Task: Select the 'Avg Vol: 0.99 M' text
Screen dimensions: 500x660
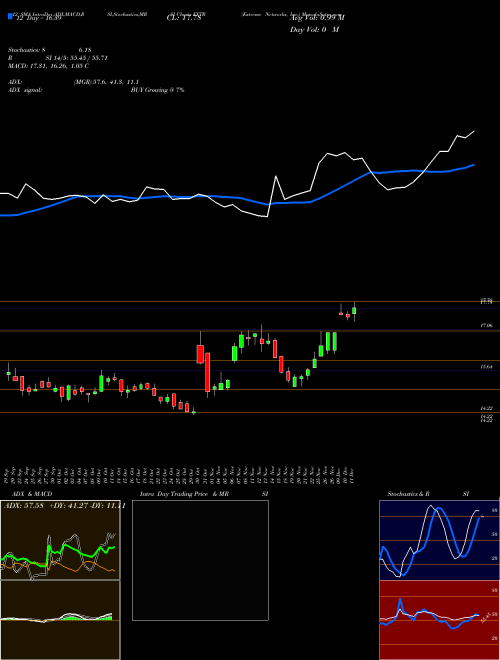Action: (317, 18)
